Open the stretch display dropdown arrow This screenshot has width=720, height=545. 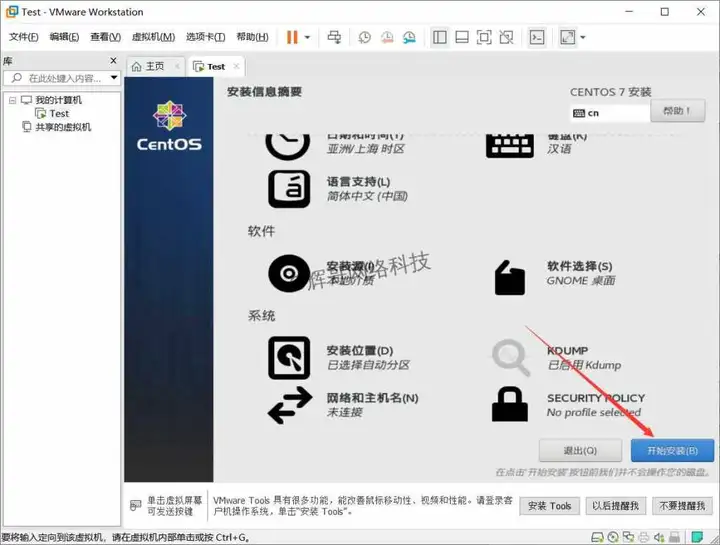tap(583, 37)
